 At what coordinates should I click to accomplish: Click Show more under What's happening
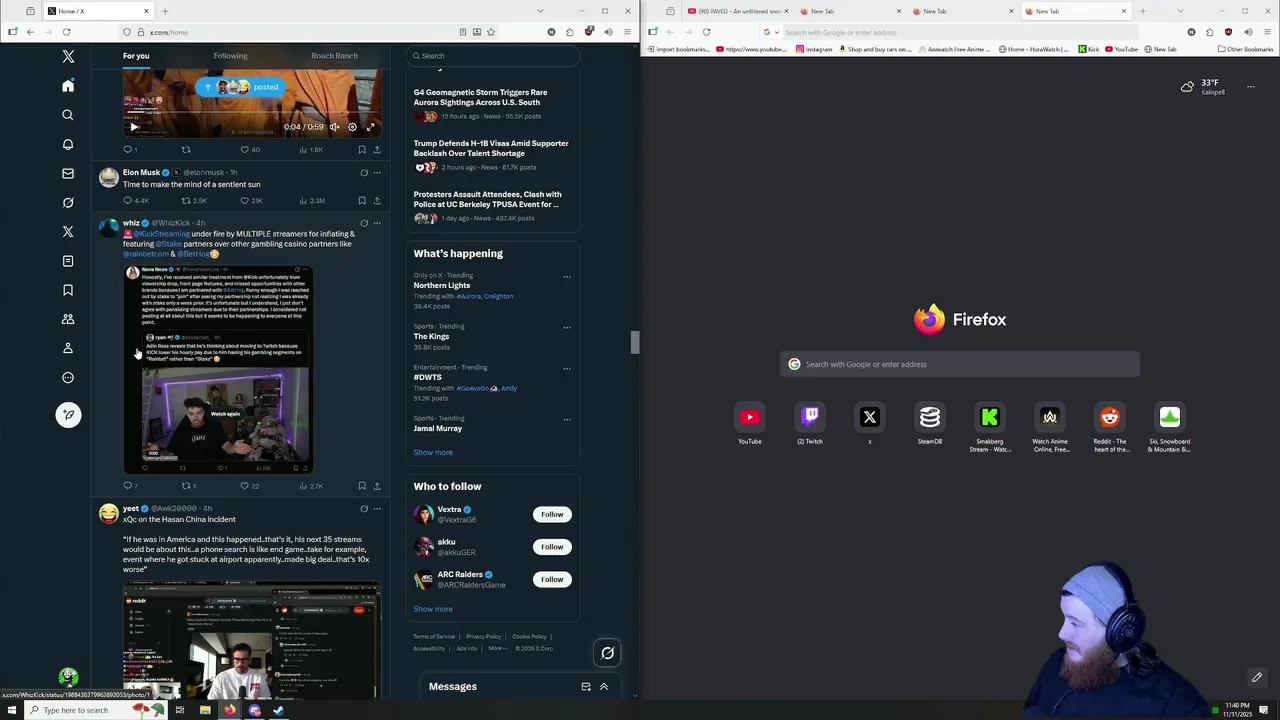433,452
